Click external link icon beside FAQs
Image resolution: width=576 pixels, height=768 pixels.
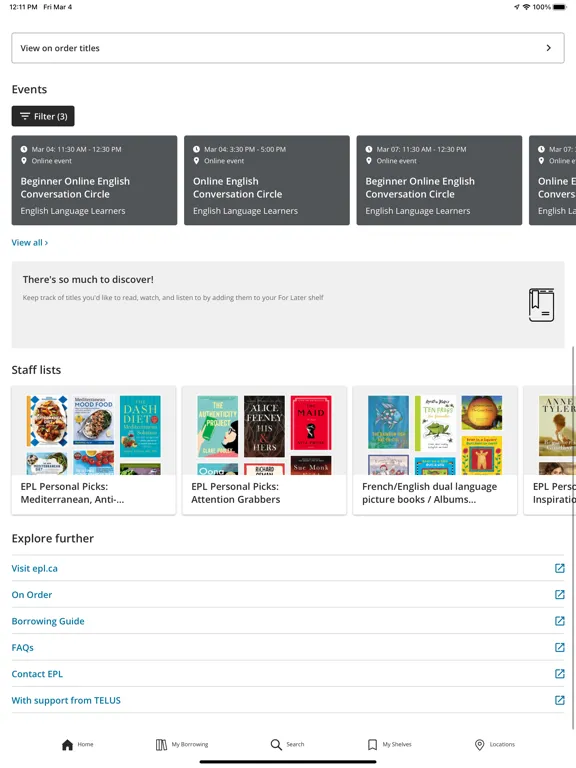coord(559,648)
